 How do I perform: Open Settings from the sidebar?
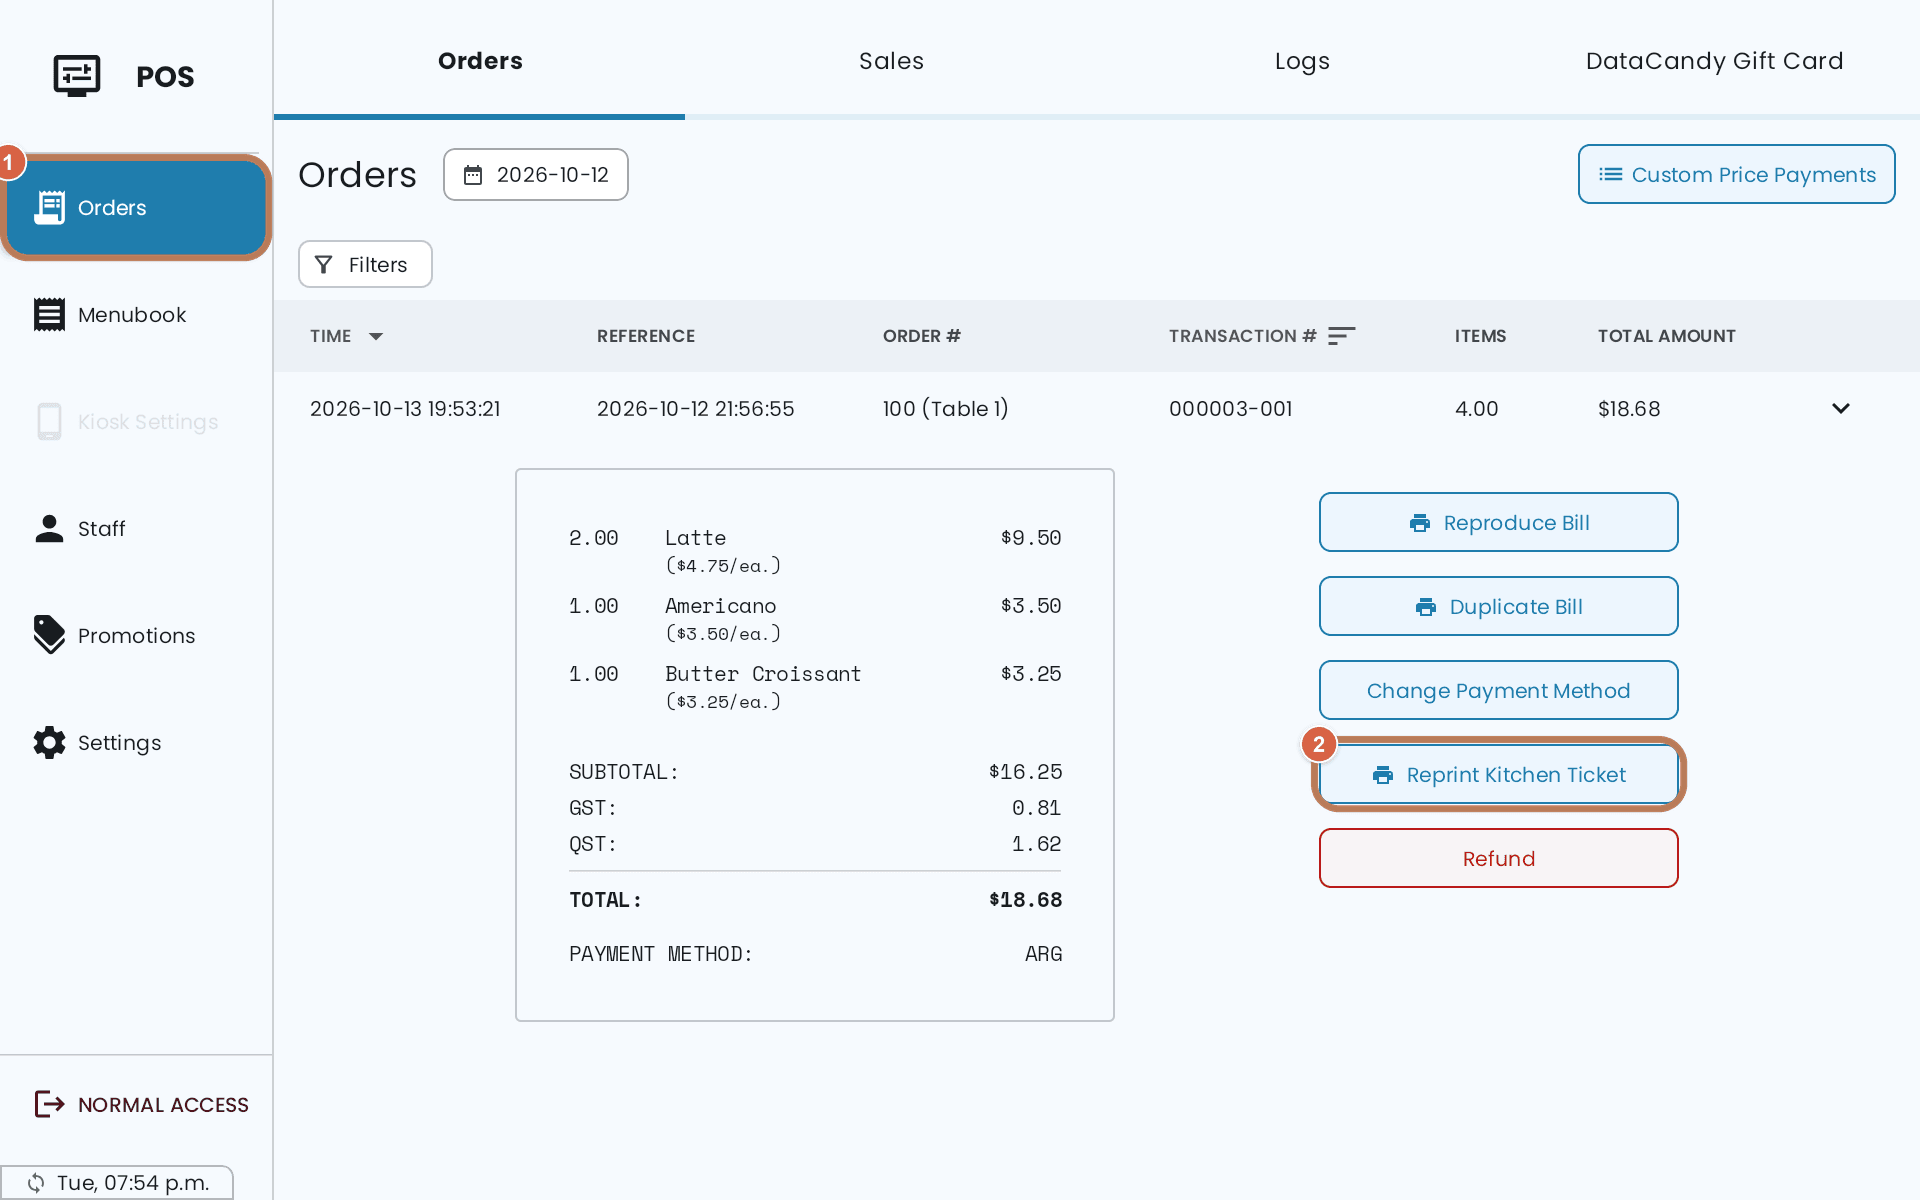[x=136, y=743]
